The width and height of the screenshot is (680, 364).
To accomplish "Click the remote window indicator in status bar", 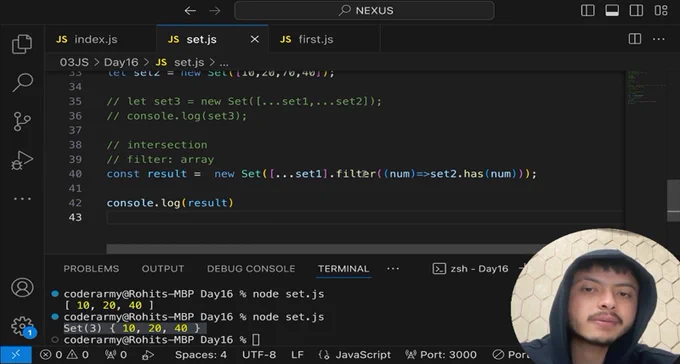I will point(16,355).
